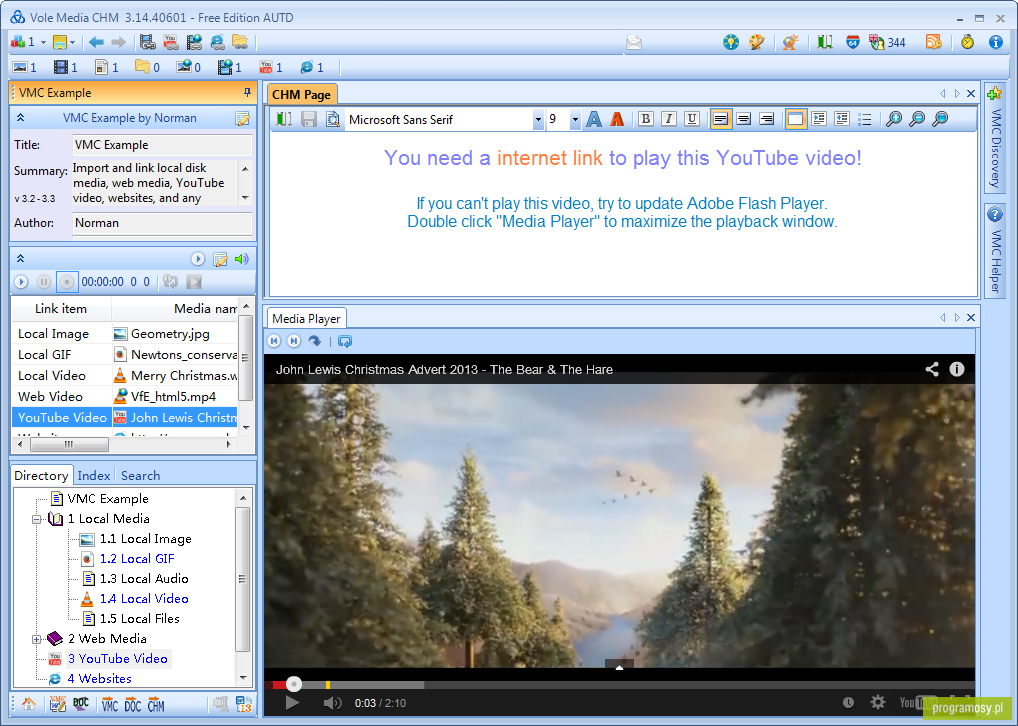Click the yellow marker on video timeline
Viewport: 1018px width, 726px height.
tap(328, 684)
